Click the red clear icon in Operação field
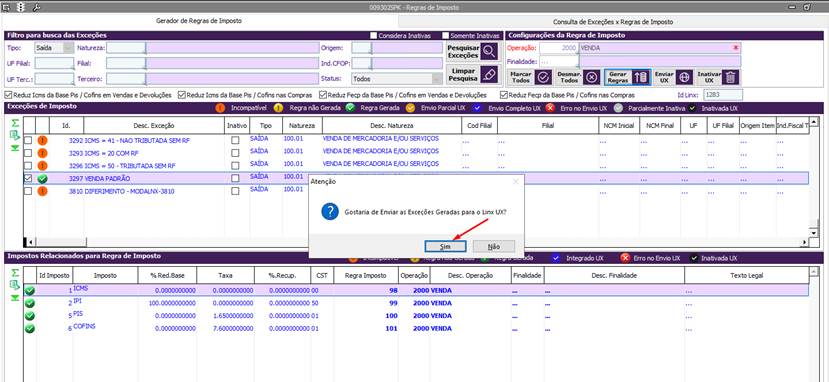This screenshot has width=829, height=382. click(x=735, y=48)
